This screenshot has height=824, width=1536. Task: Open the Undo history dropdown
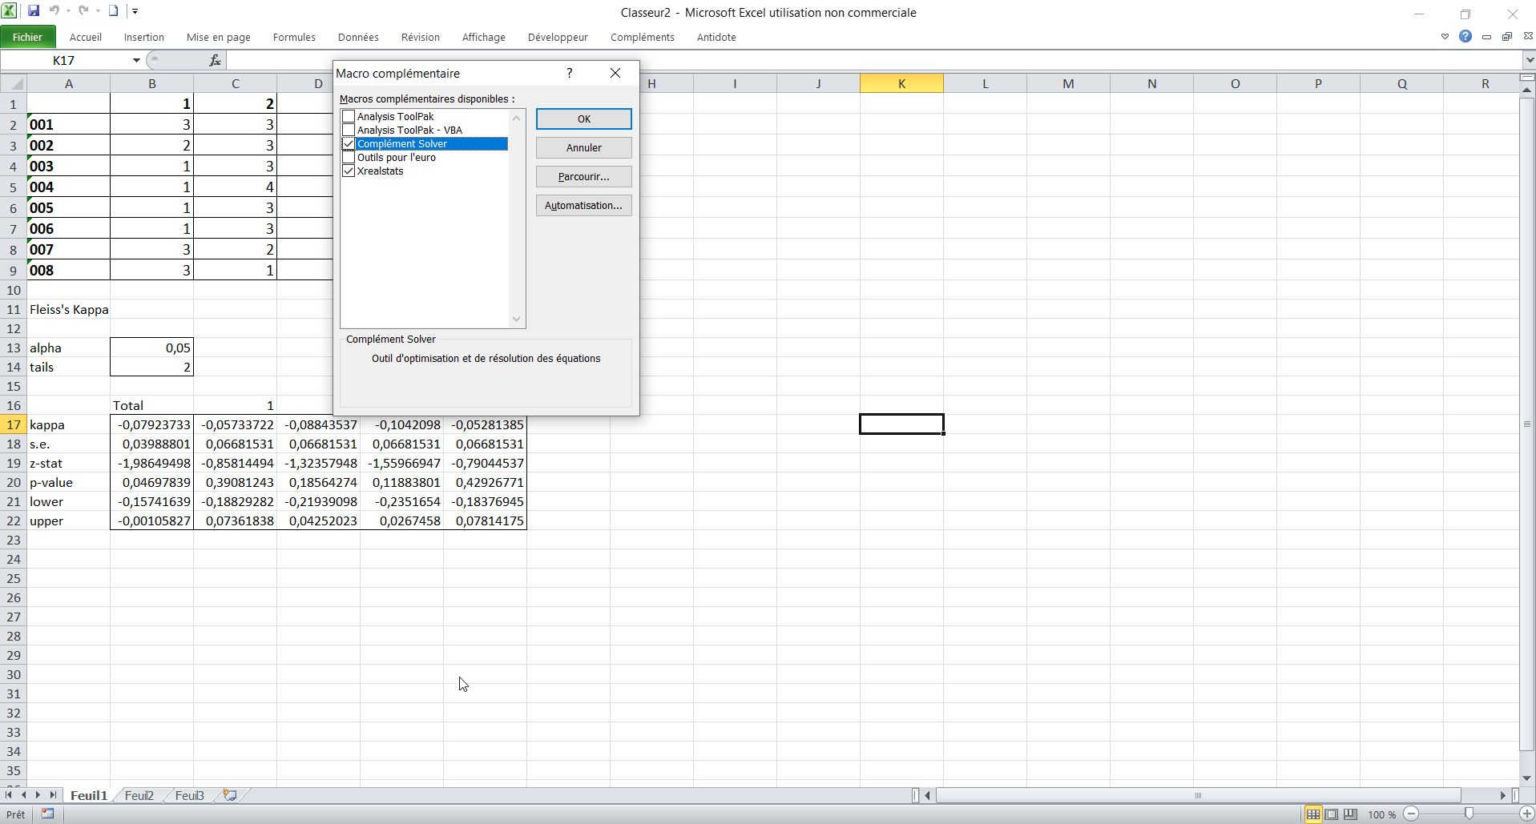click(x=68, y=11)
